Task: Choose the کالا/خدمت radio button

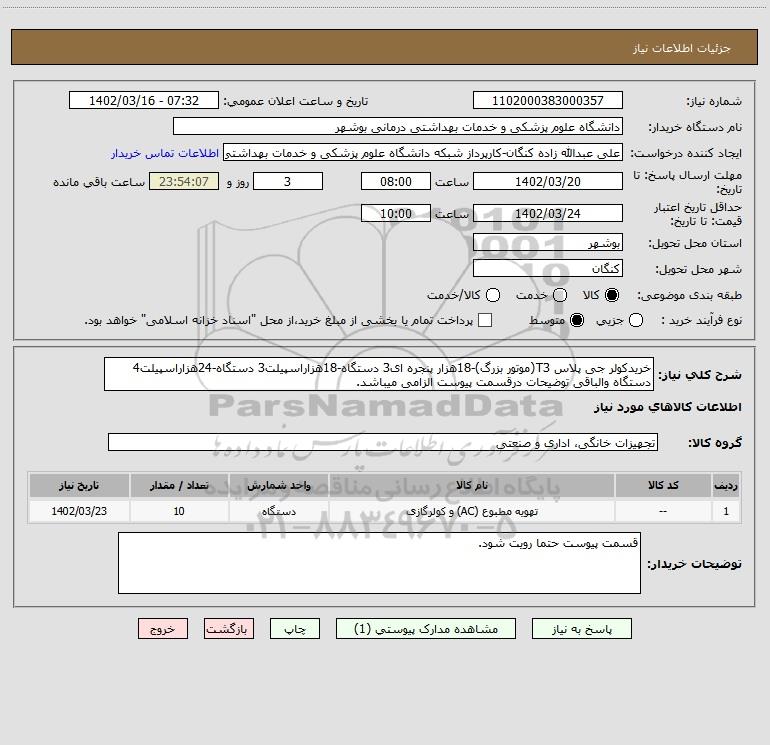Action: pyautogui.click(x=493, y=295)
